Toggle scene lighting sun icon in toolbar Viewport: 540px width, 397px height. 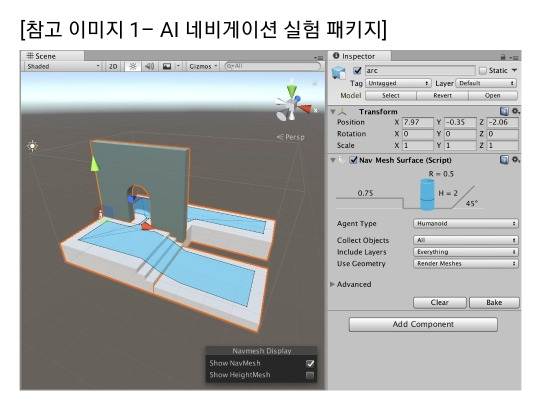(x=133, y=66)
